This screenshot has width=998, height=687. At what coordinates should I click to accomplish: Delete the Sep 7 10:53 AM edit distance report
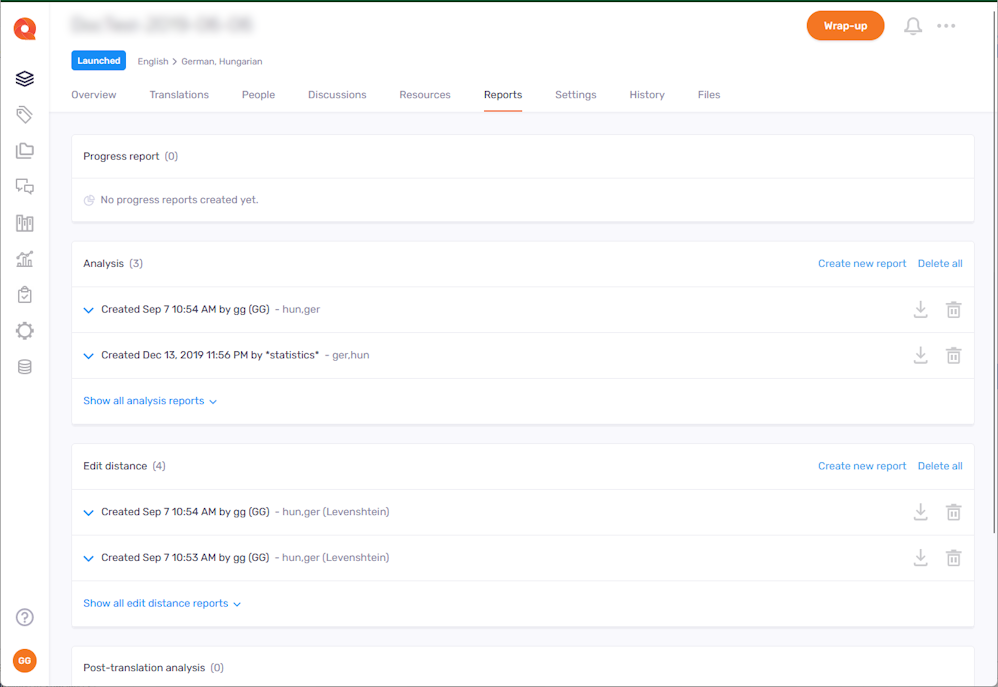click(x=954, y=558)
